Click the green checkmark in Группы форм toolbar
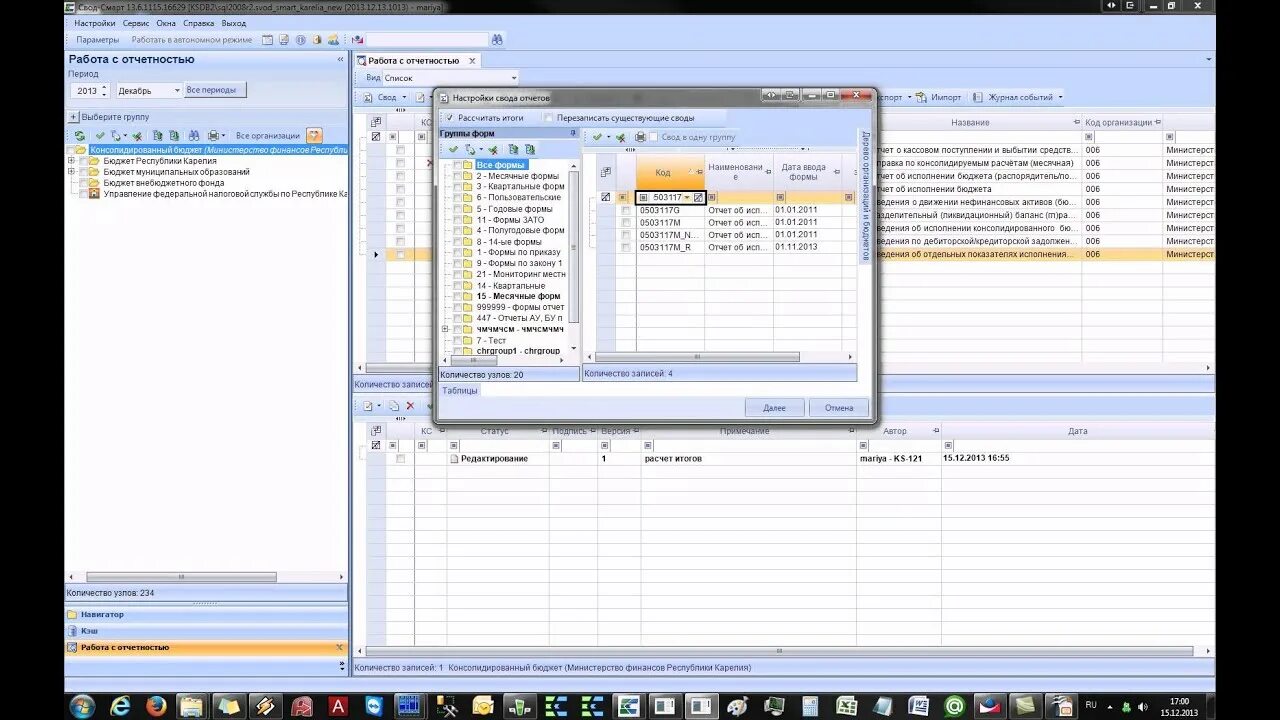This screenshot has width=1280, height=720. tap(453, 149)
